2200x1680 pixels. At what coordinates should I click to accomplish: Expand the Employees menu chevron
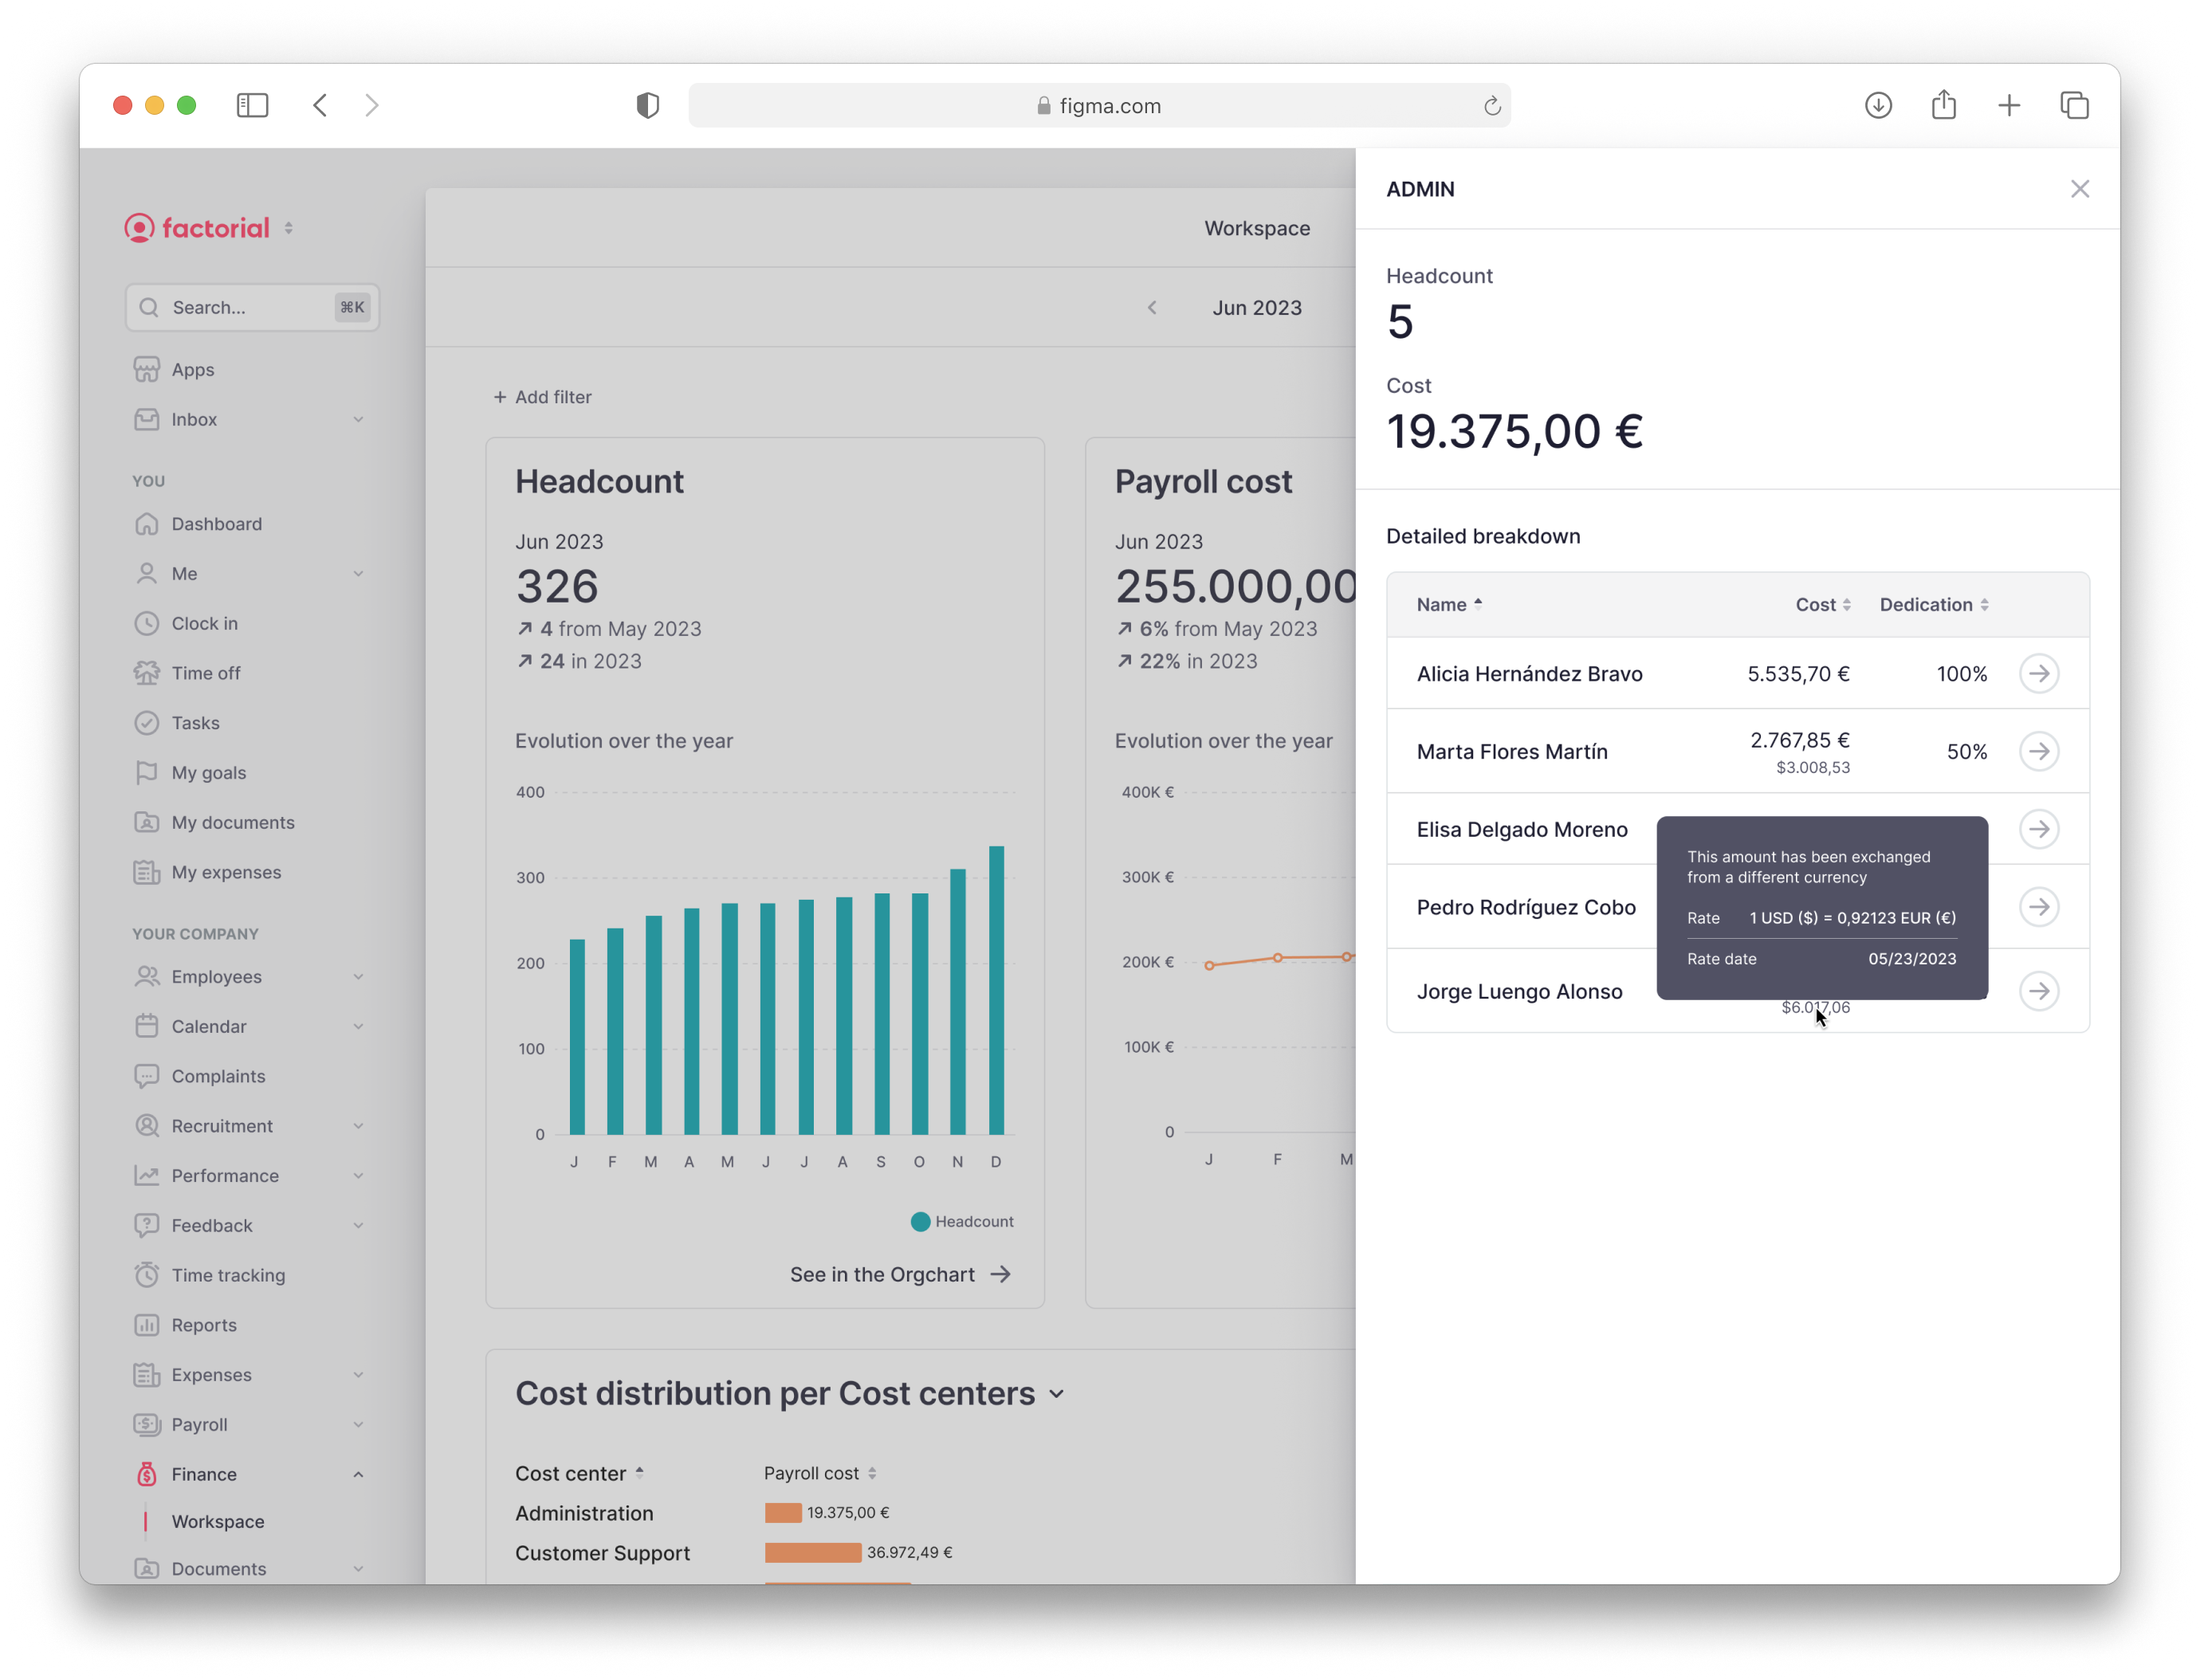tap(358, 977)
